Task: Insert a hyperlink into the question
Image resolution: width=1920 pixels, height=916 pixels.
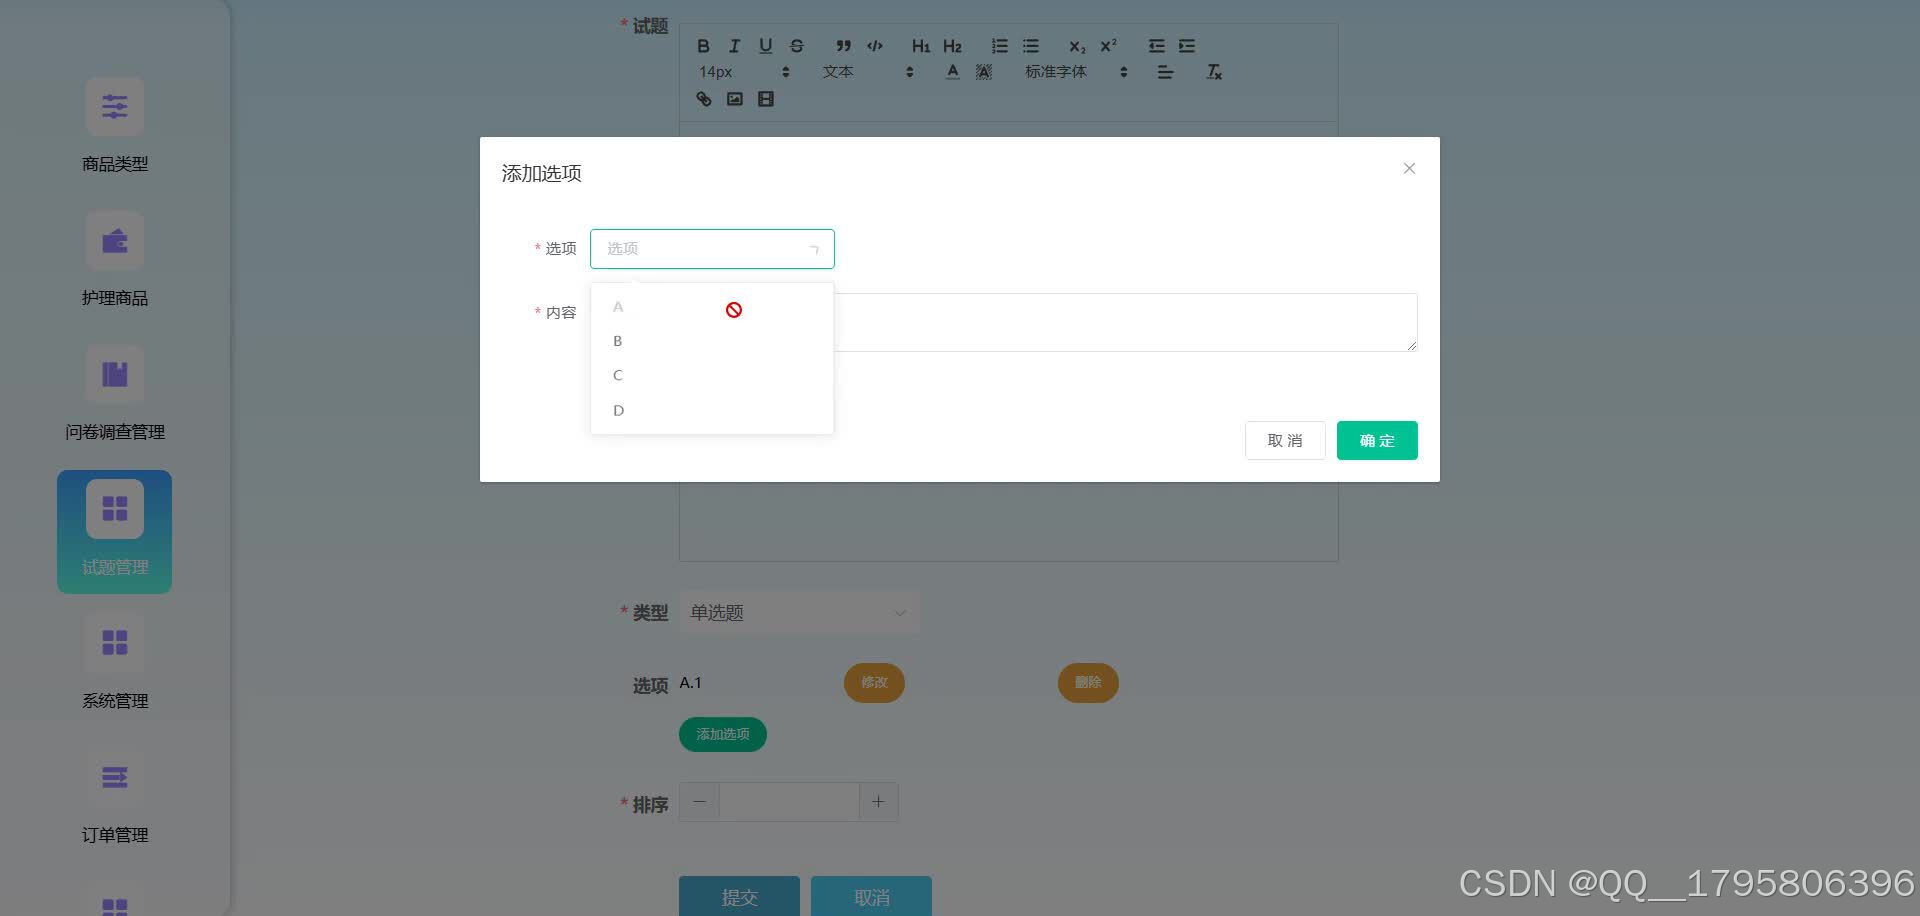Action: point(703,99)
